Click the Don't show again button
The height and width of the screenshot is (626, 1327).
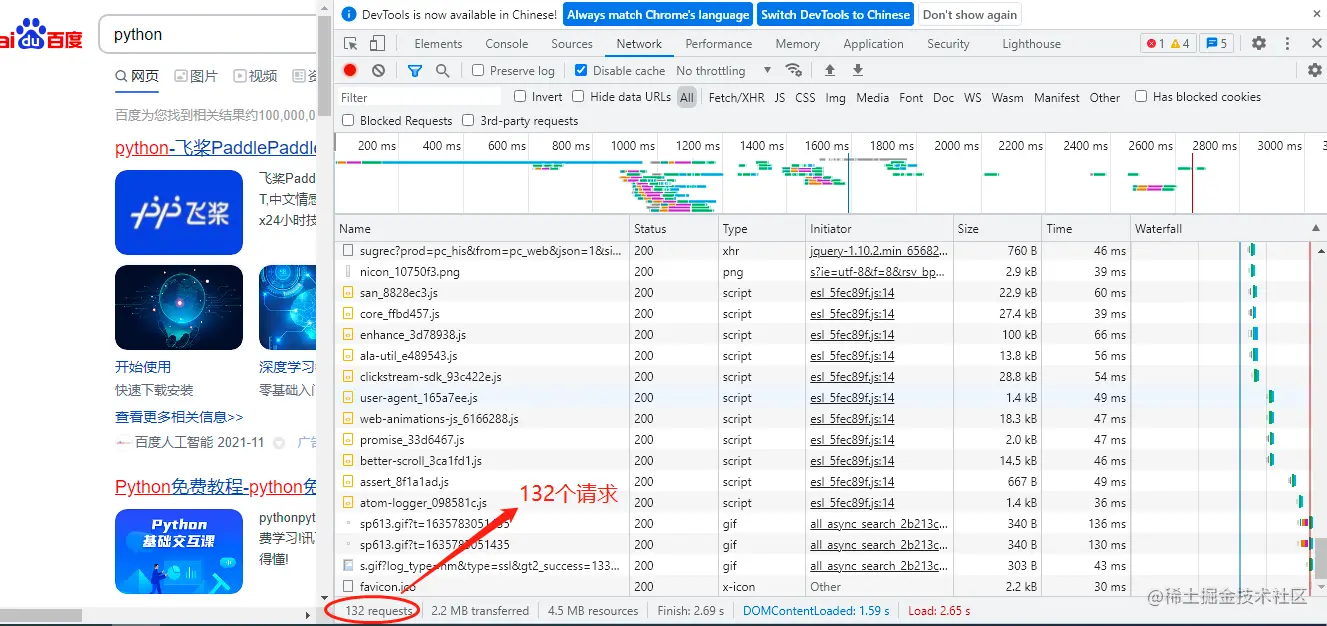[x=970, y=14]
